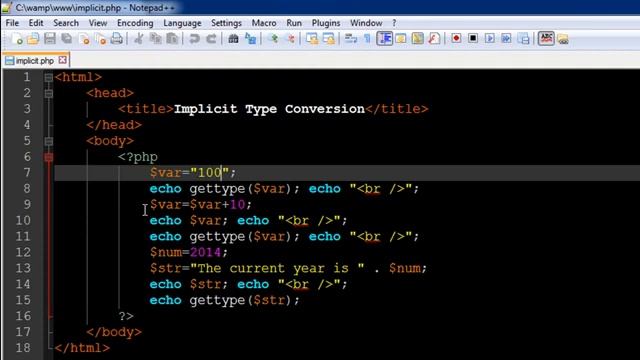Collapse the body block fold marker

pos(49,141)
